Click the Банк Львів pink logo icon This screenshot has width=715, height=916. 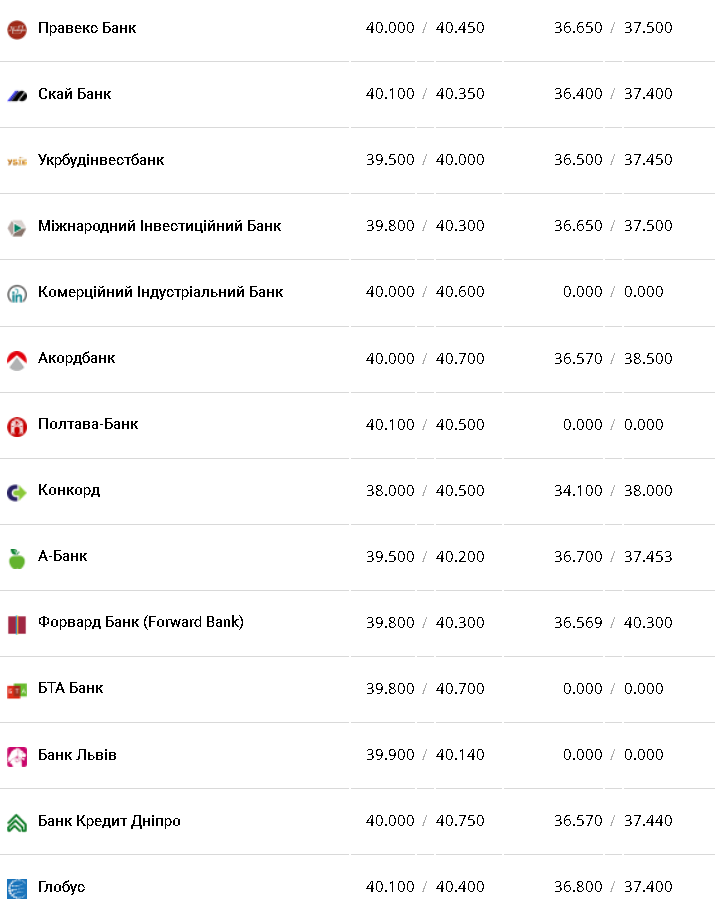coord(16,756)
